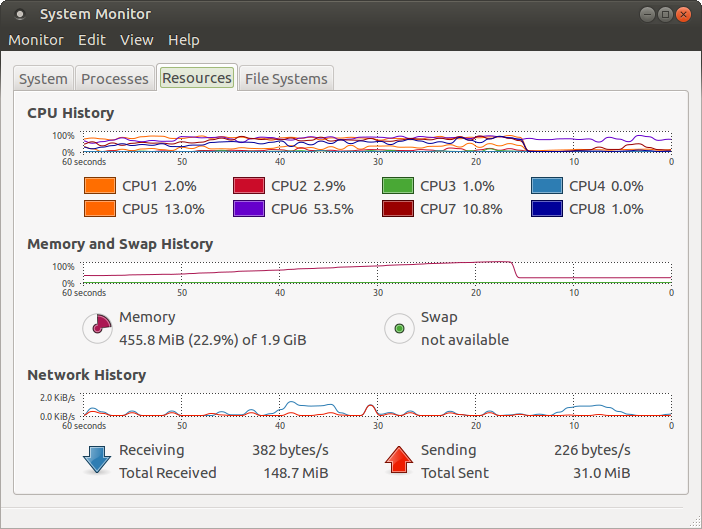Image resolution: width=702 pixels, height=529 pixels.
Task: Click the '382 bytes/s' receiving rate
Action: [290, 450]
